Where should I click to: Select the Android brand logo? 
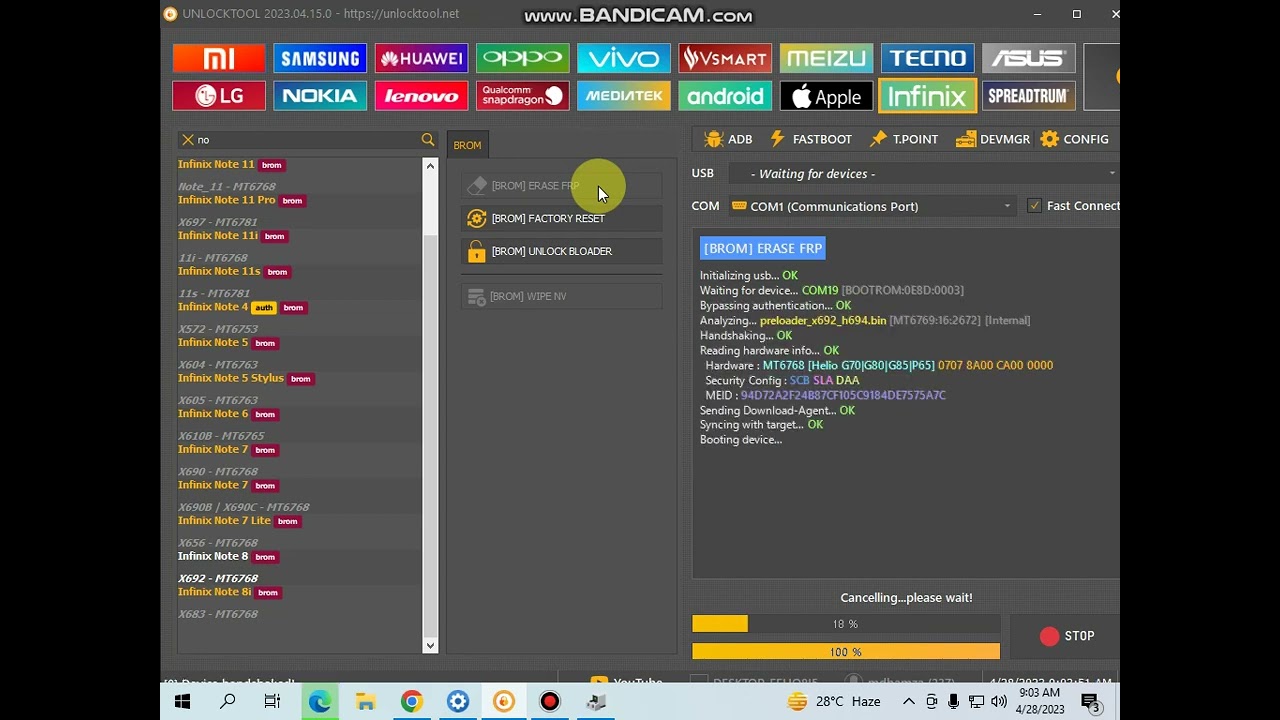pos(725,96)
